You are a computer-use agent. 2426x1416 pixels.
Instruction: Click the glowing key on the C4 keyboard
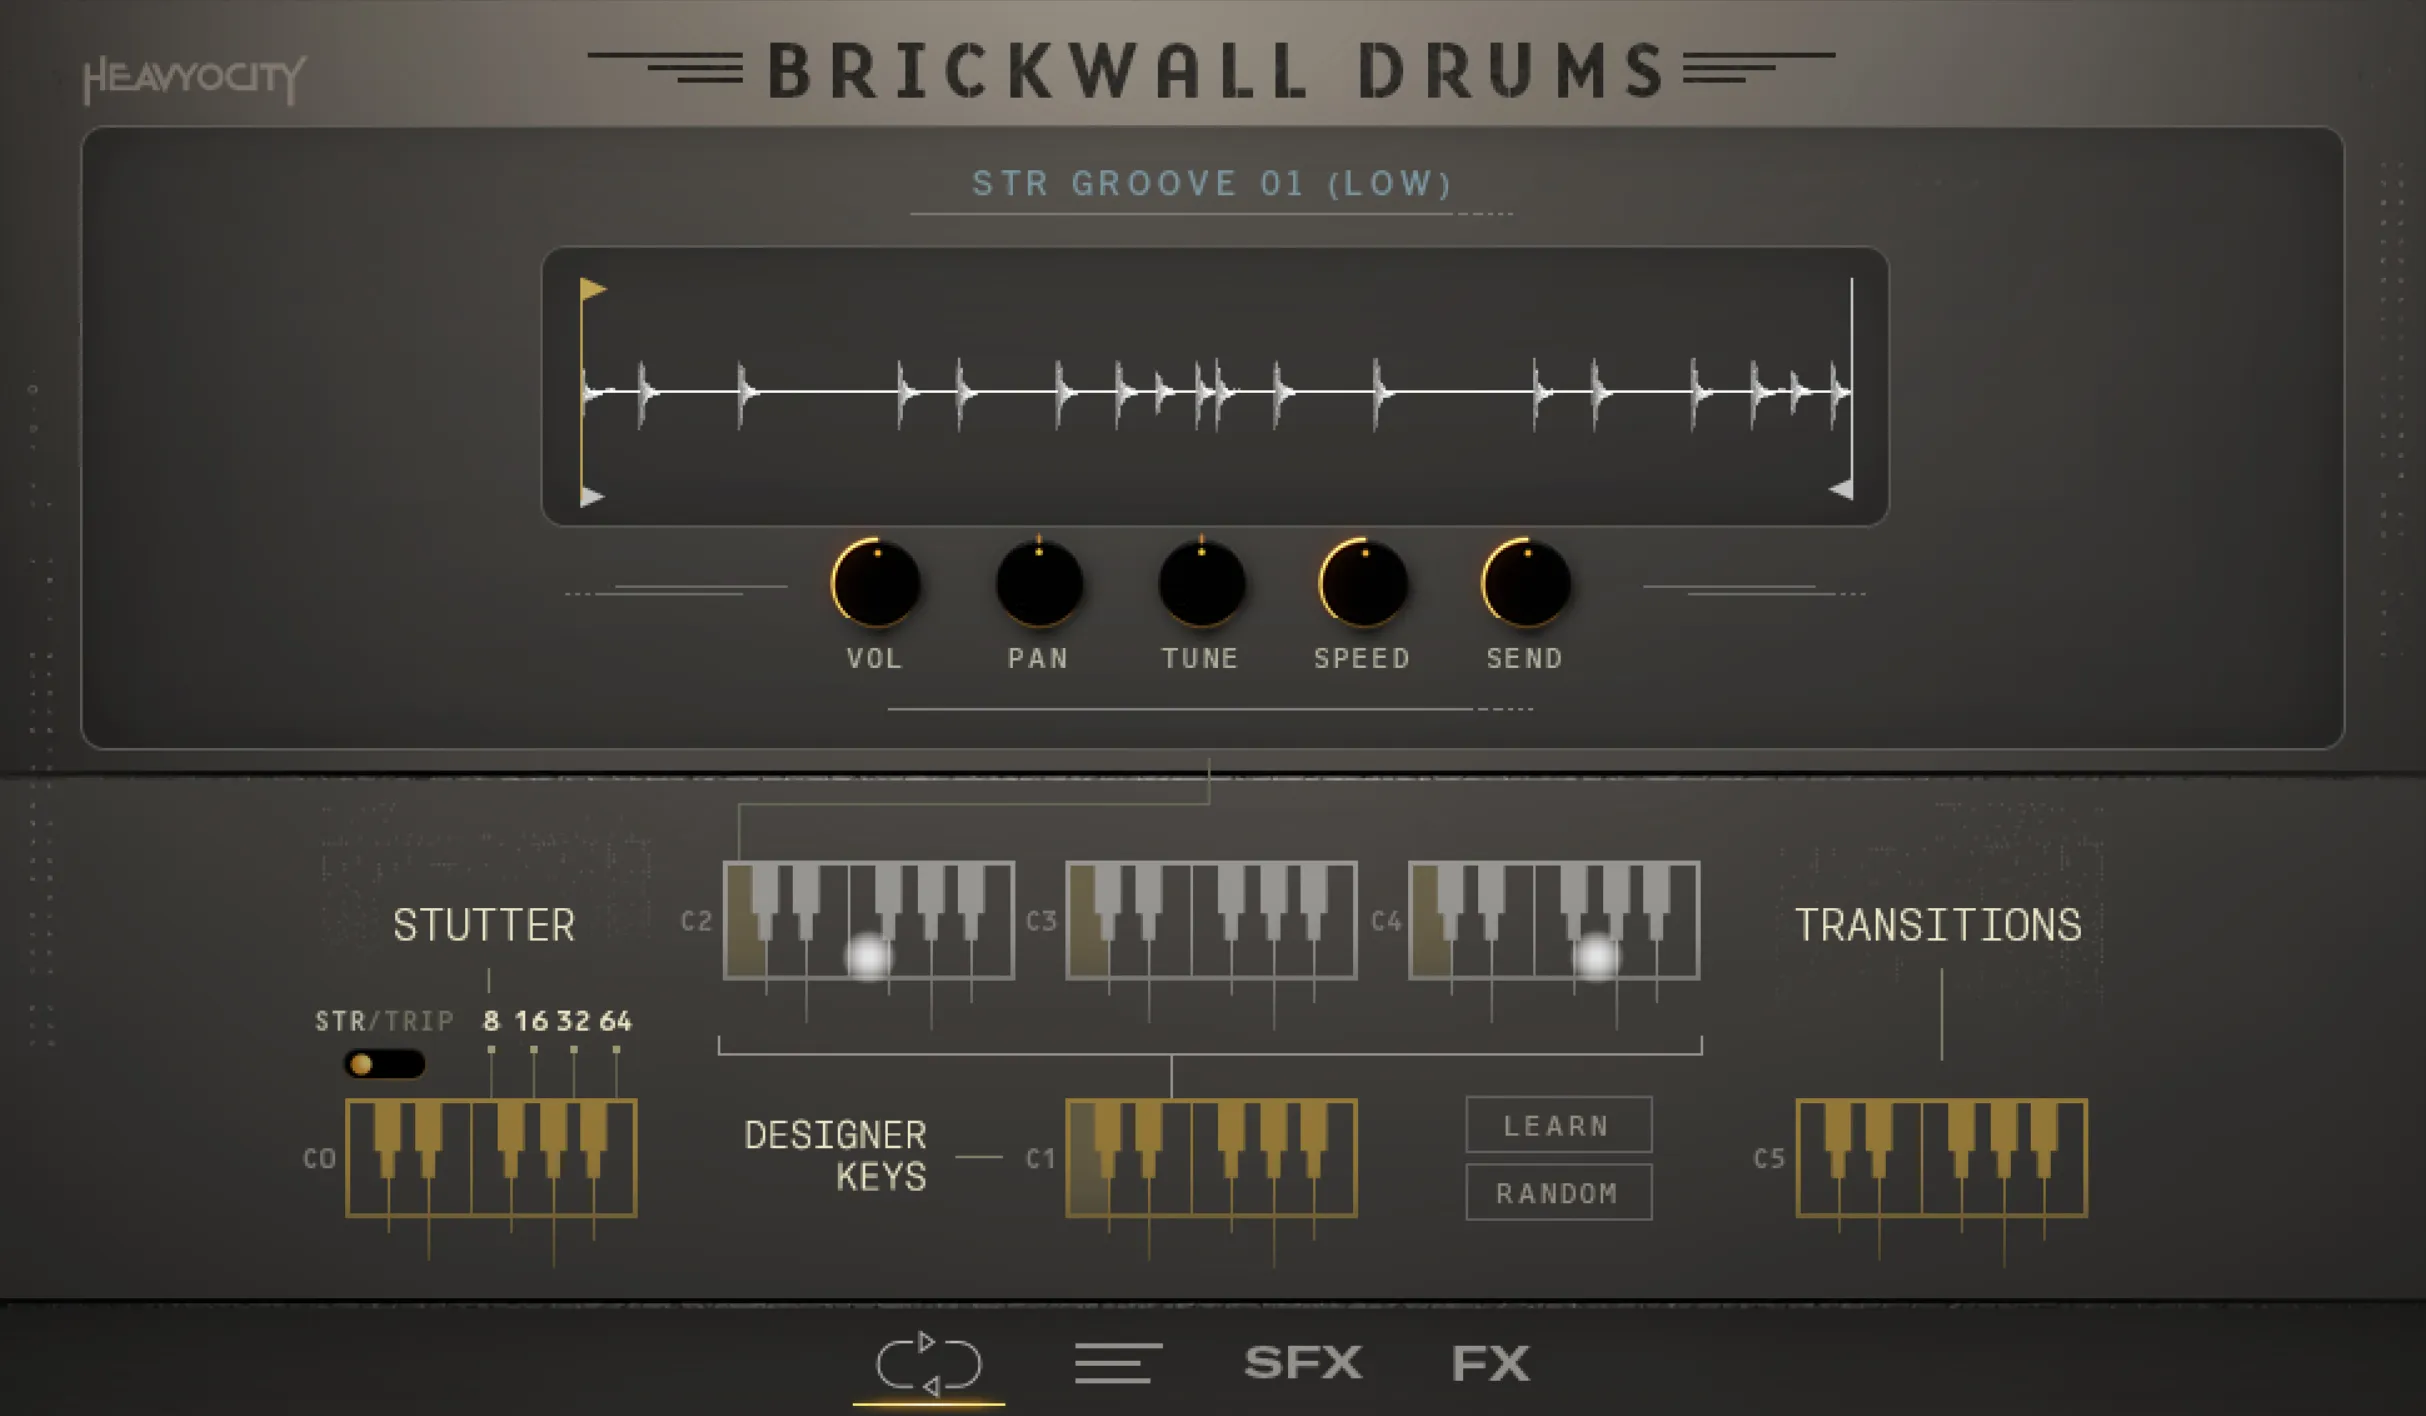pyautogui.click(x=1596, y=956)
